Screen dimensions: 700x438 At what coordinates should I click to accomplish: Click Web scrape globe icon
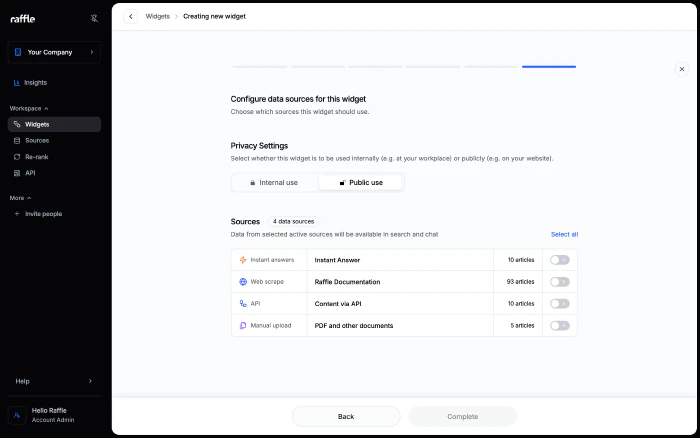click(243, 282)
